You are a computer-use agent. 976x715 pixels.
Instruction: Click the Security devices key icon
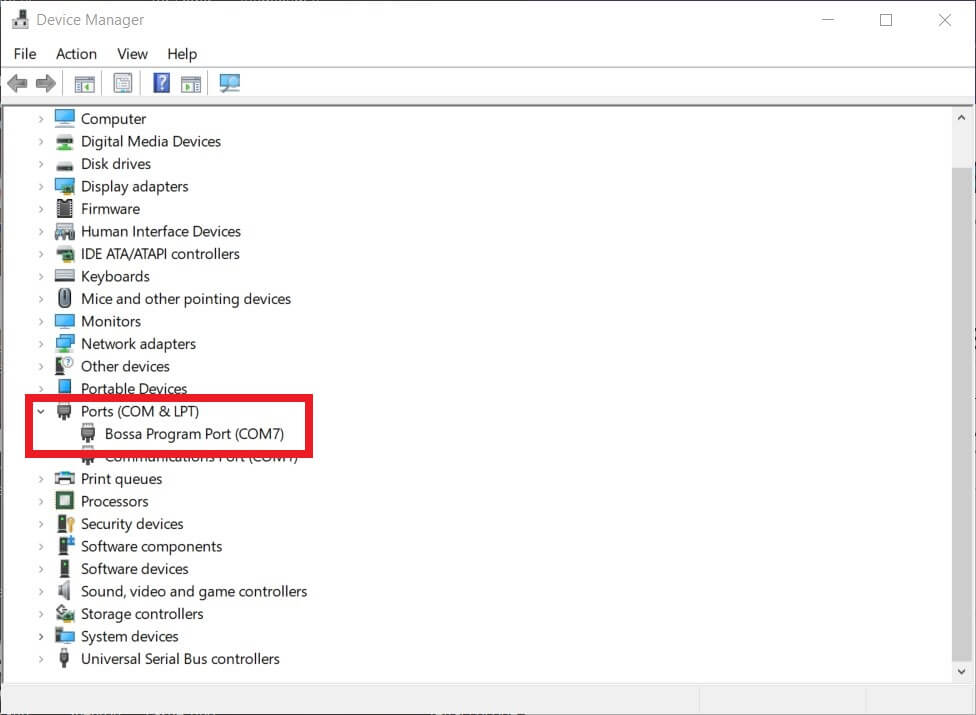[65, 524]
